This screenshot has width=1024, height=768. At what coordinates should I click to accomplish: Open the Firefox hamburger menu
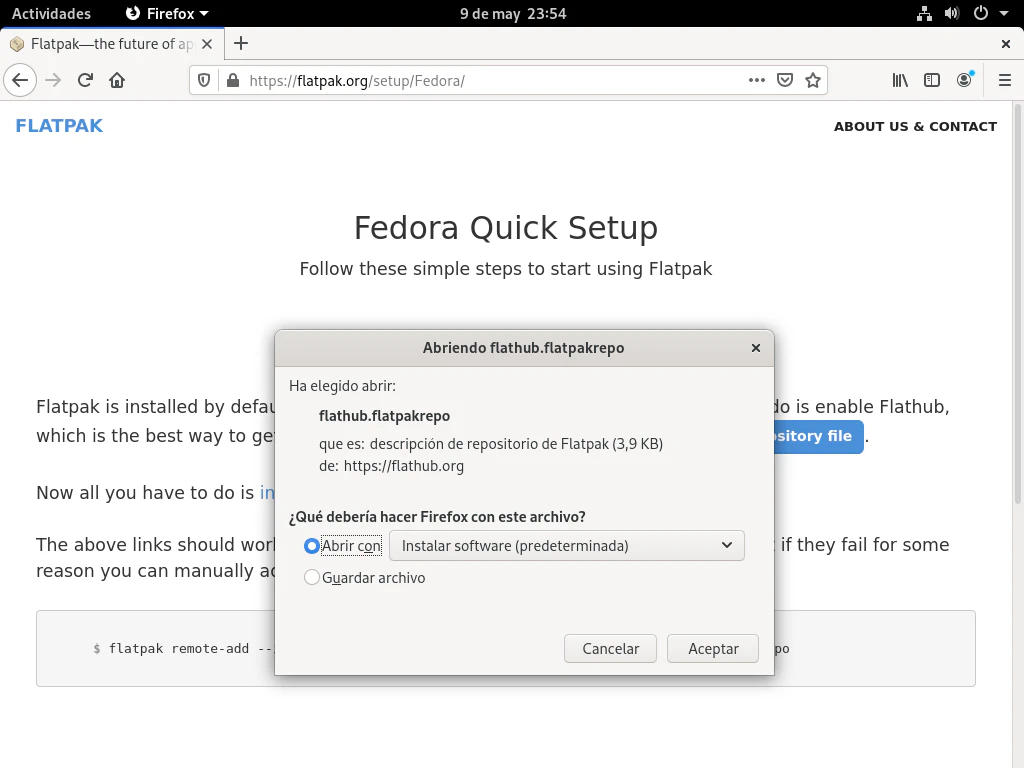[x=1005, y=80]
